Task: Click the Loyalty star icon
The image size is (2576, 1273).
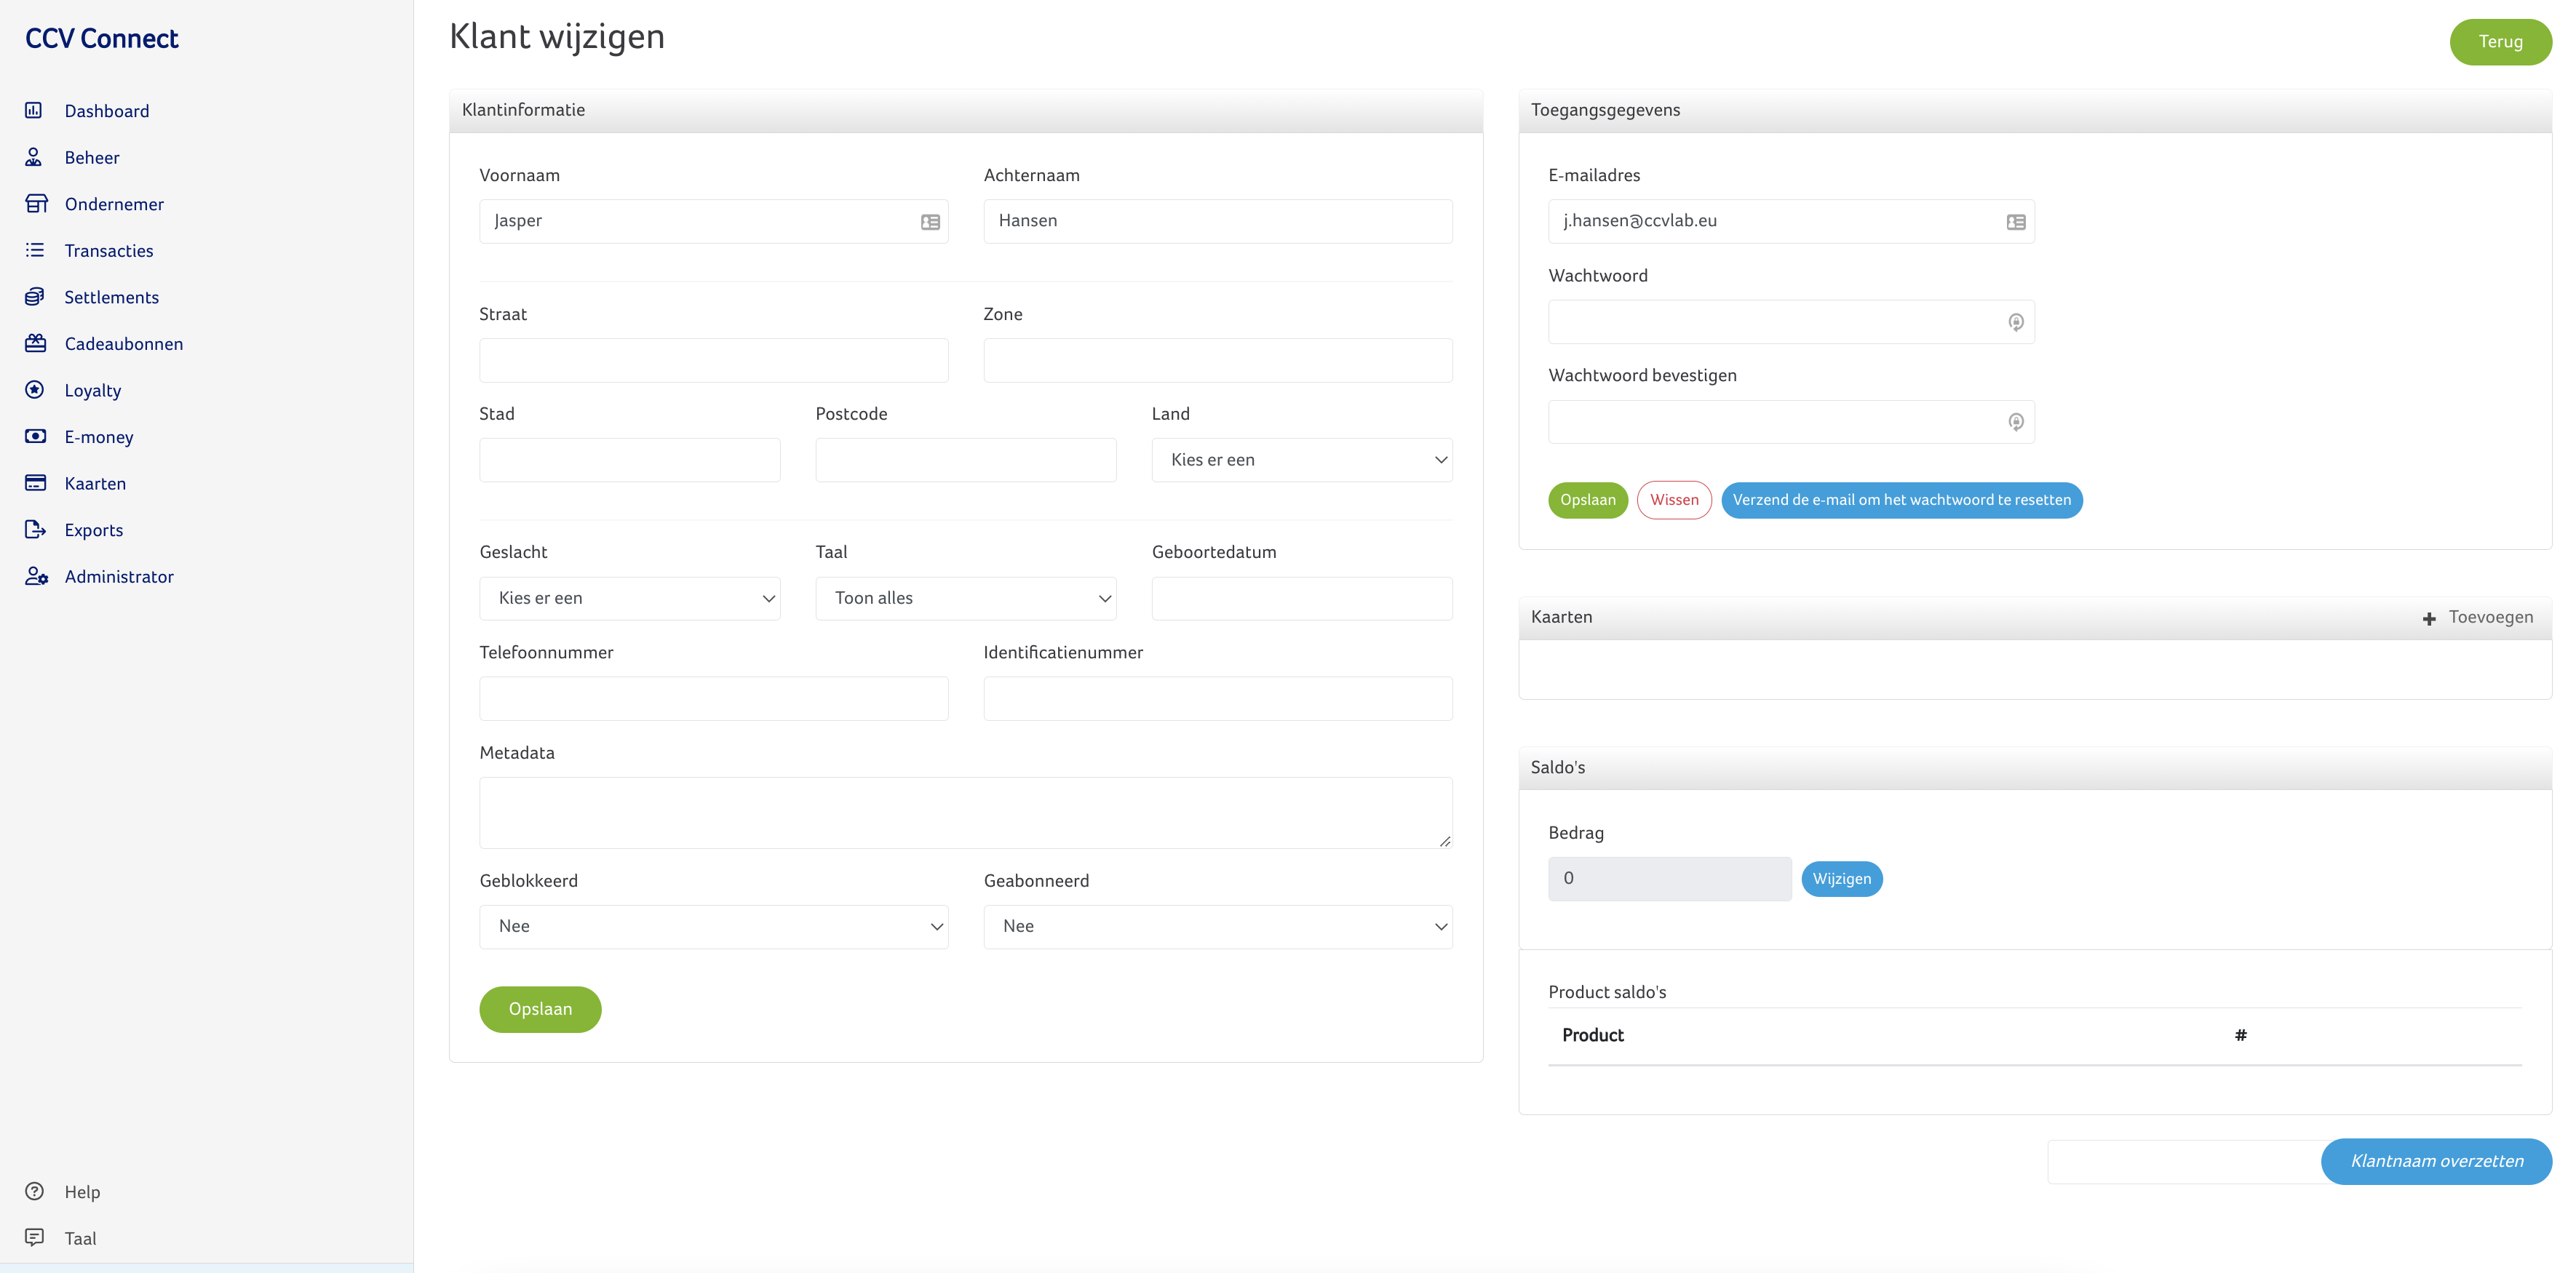Action: point(35,390)
